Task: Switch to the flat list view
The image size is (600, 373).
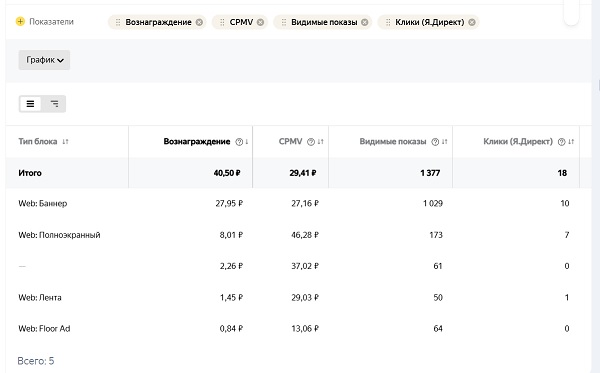Action: pyautogui.click(x=30, y=104)
